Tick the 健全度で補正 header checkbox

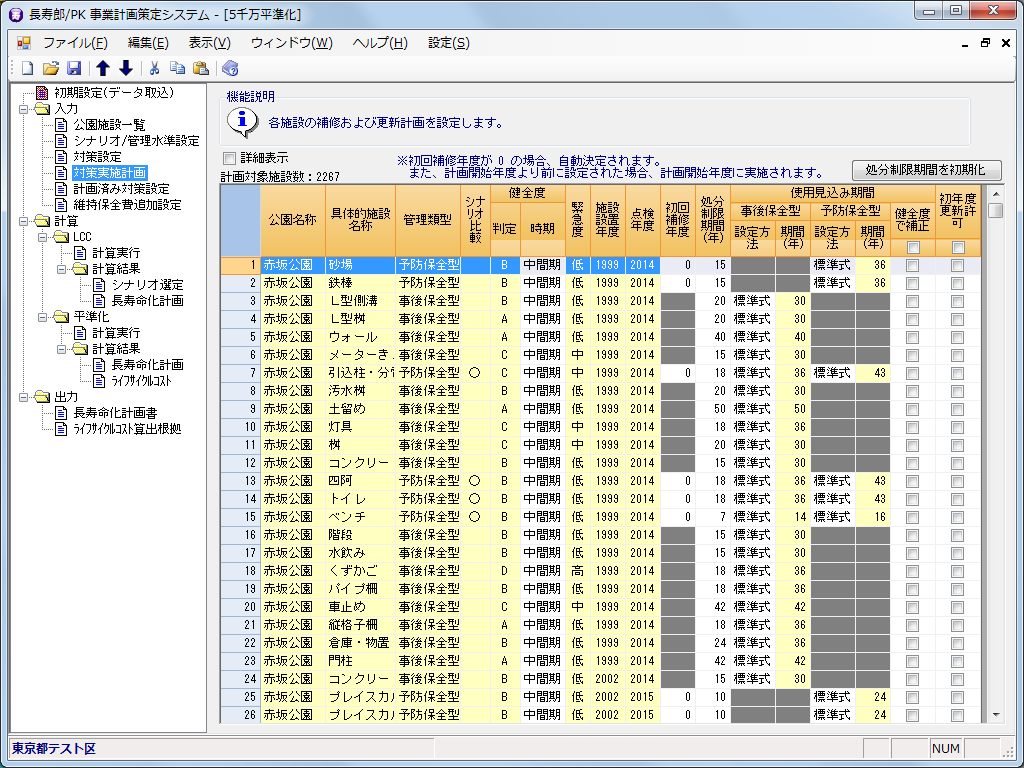(912, 247)
